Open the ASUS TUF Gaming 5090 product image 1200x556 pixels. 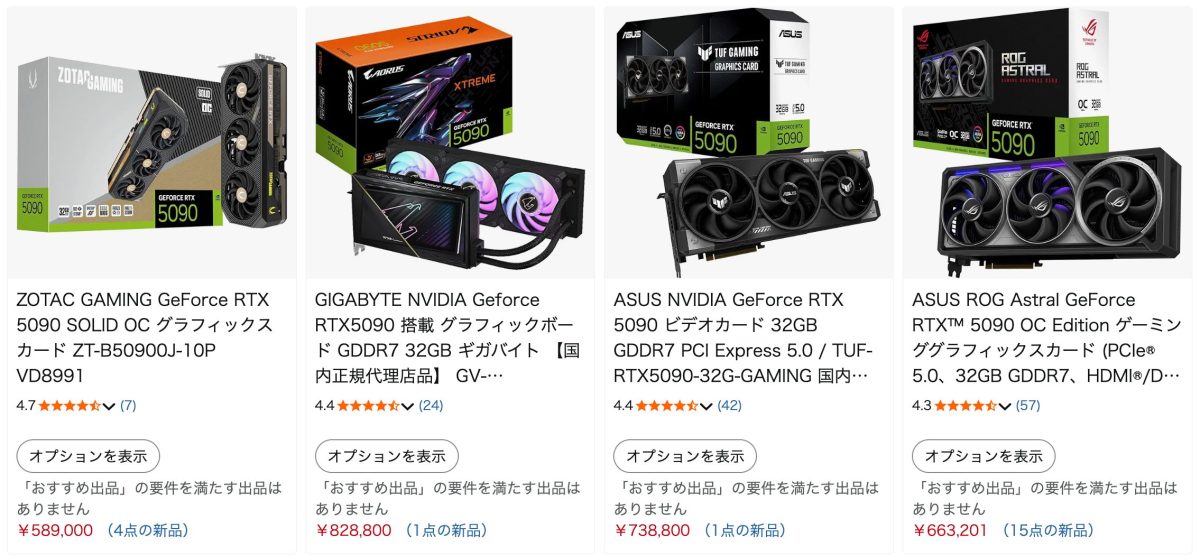(749, 142)
